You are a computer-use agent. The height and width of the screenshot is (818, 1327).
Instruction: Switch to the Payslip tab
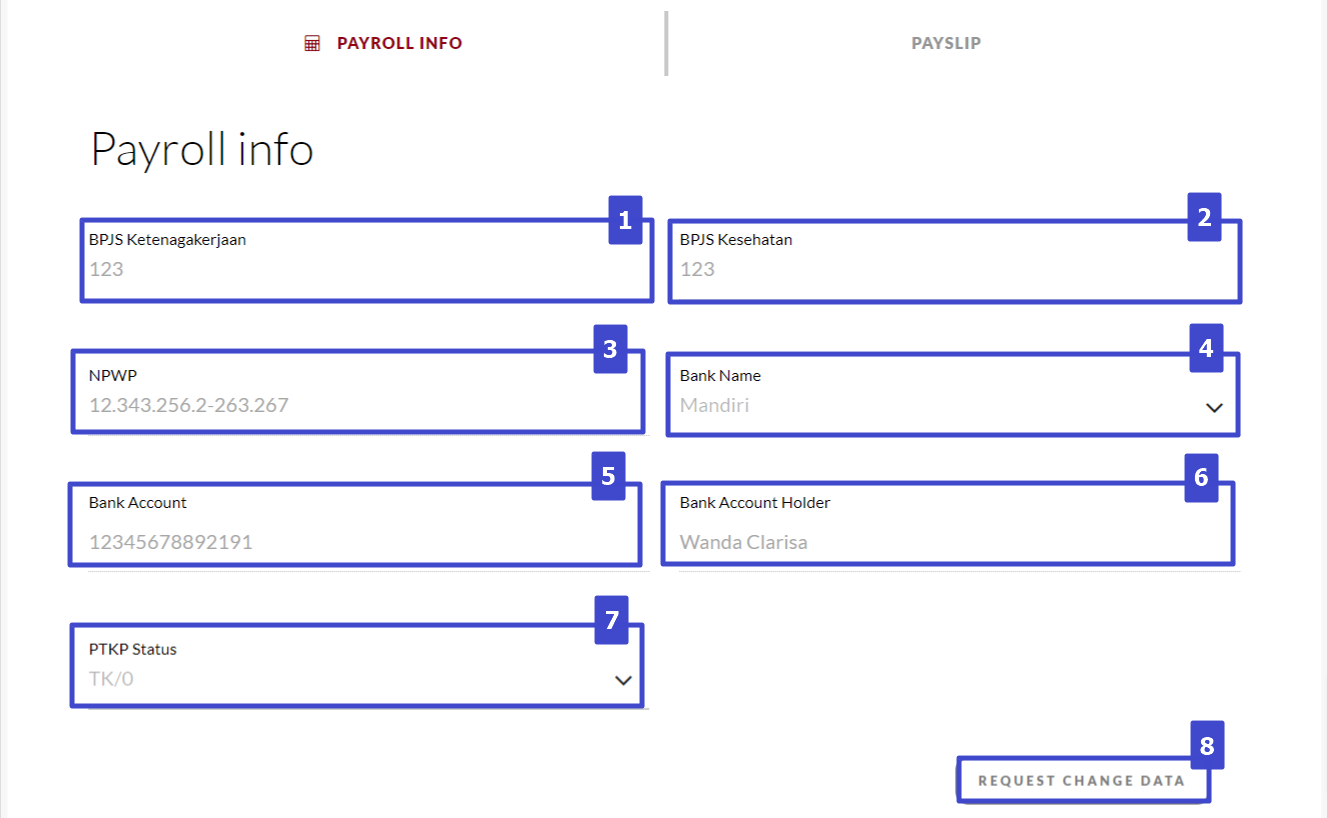click(944, 42)
